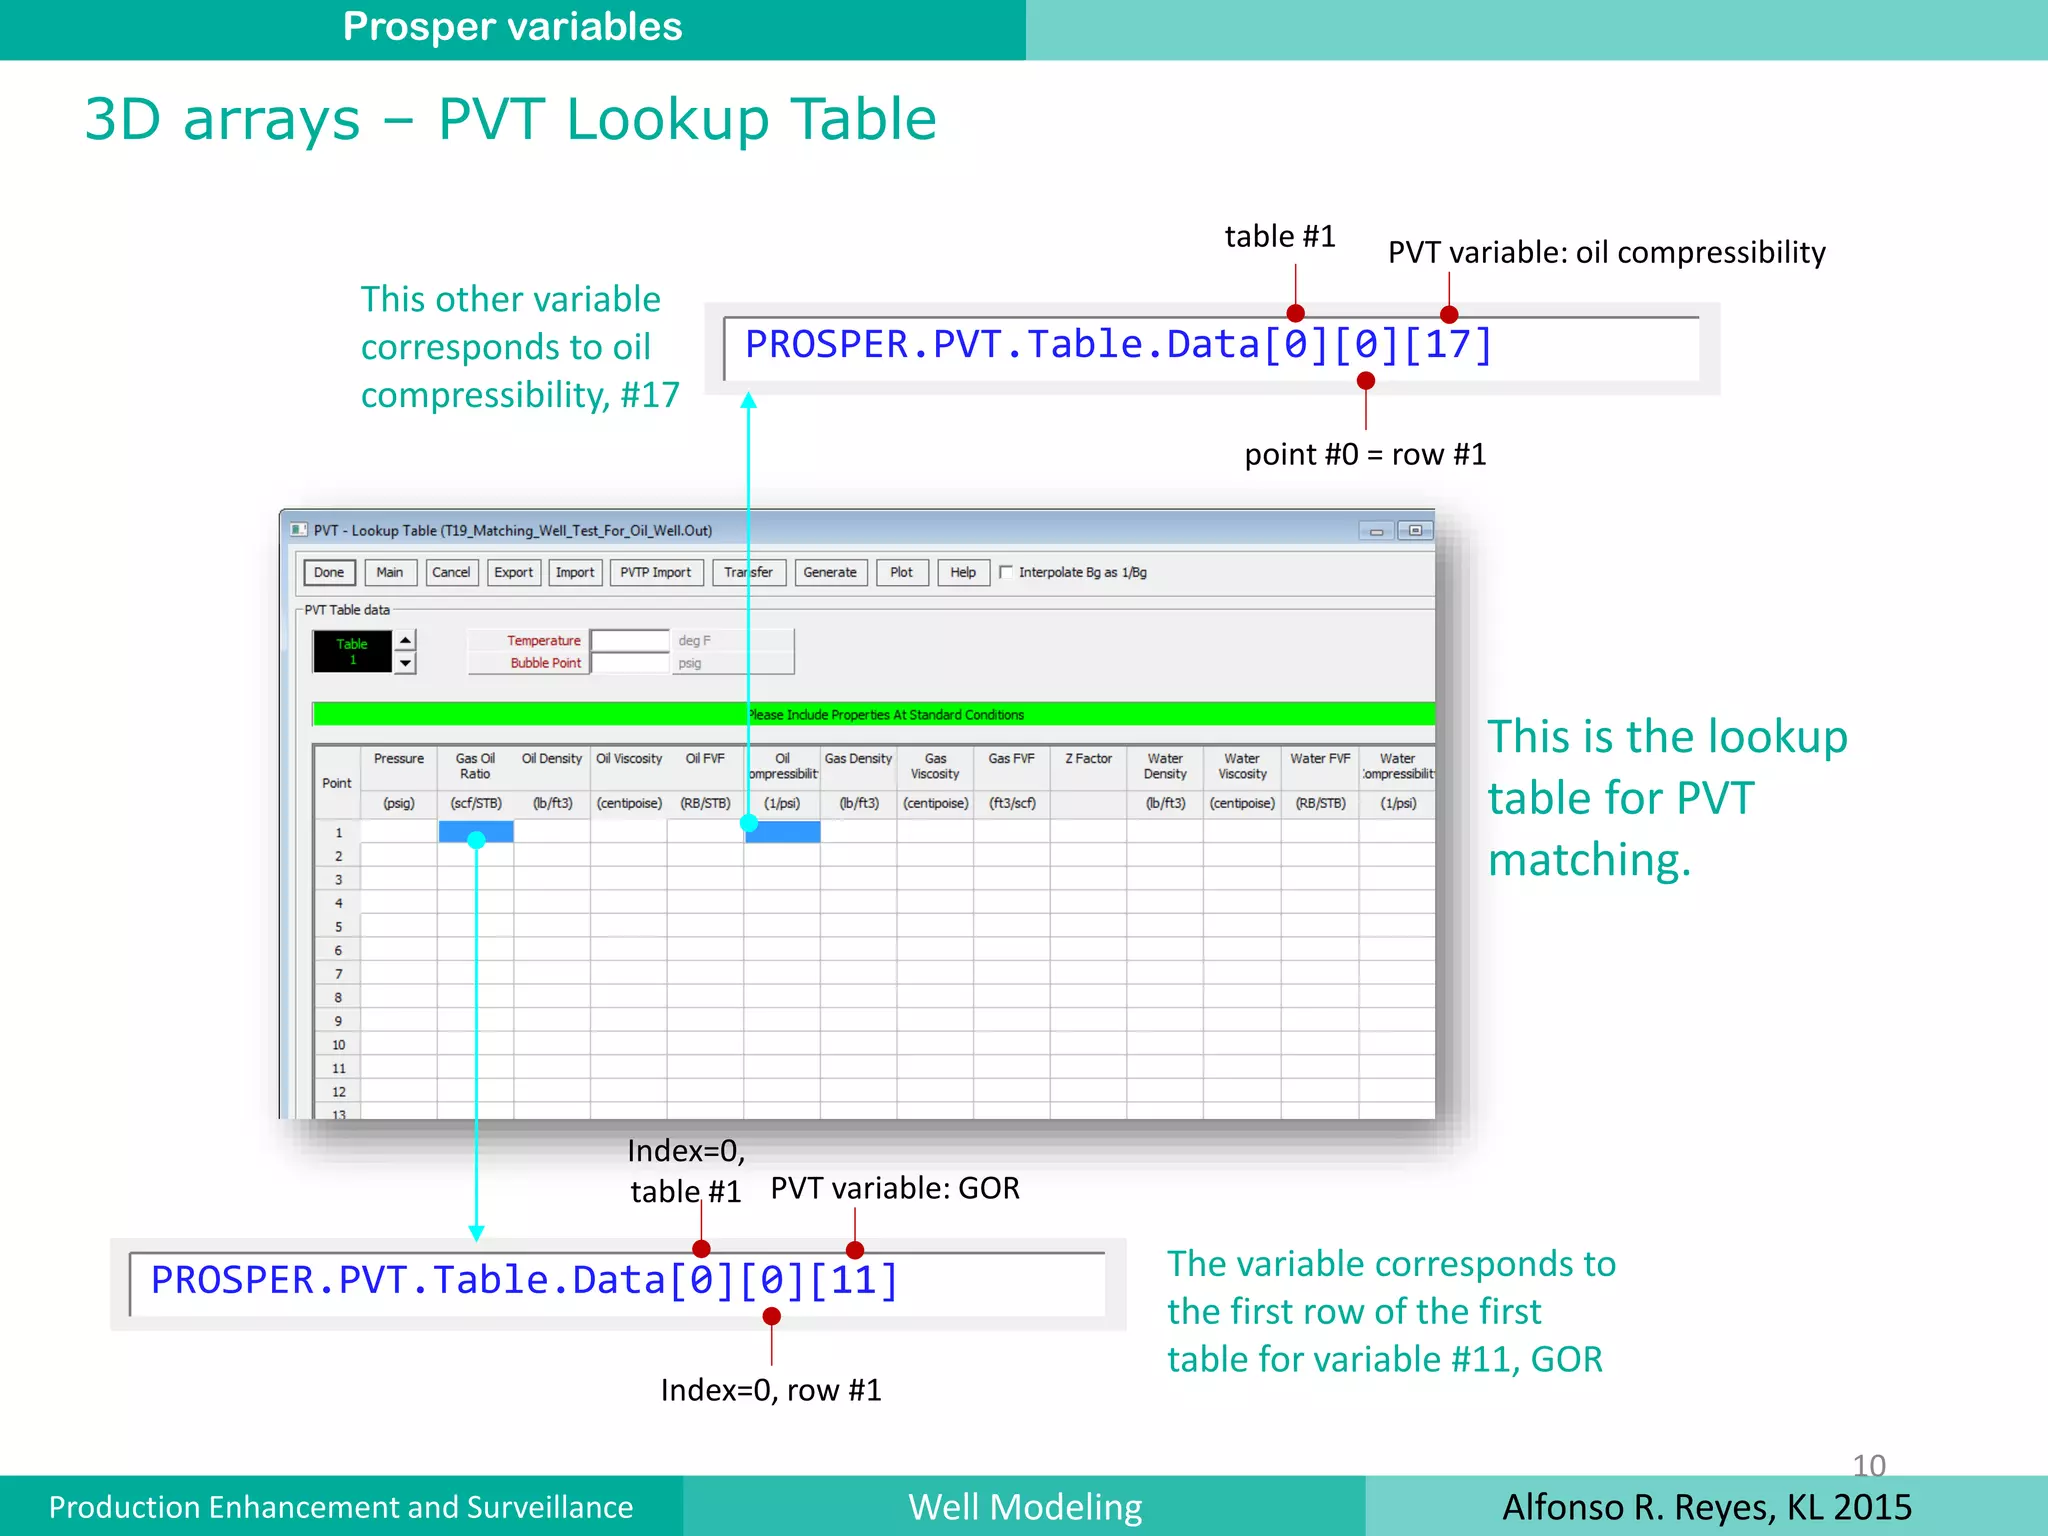Increase table number with up arrow
The width and height of the screenshot is (2048, 1536).
click(405, 640)
